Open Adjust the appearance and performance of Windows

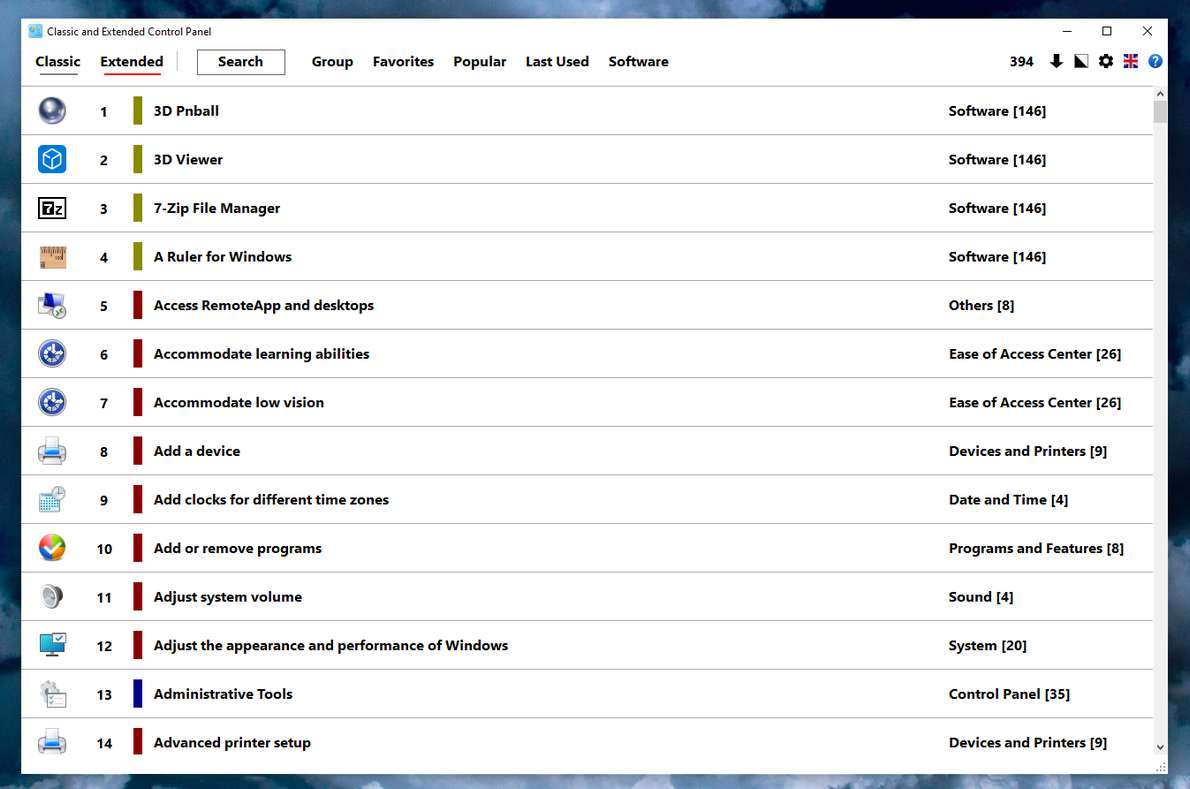coord(587,645)
